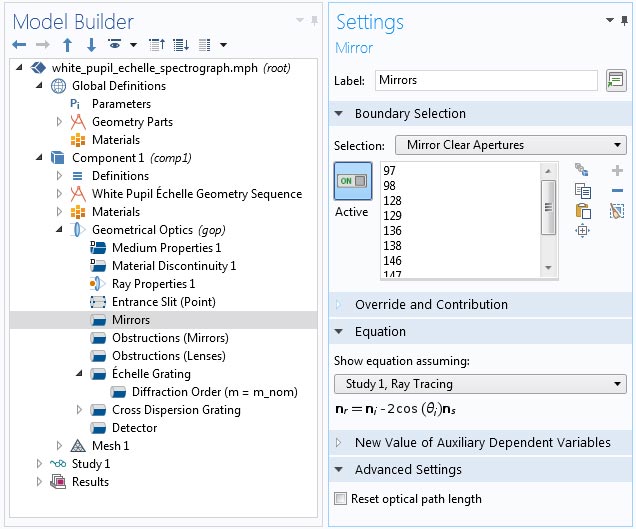Toggle the Active selection ON switch

[352, 181]
